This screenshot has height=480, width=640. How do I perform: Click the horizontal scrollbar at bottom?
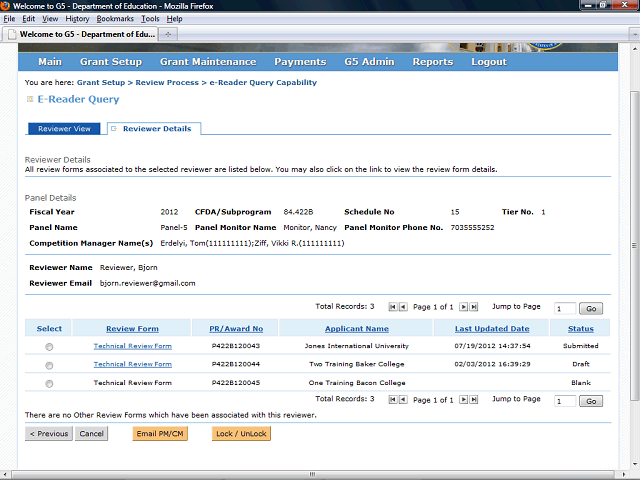(x=312, y=474)
